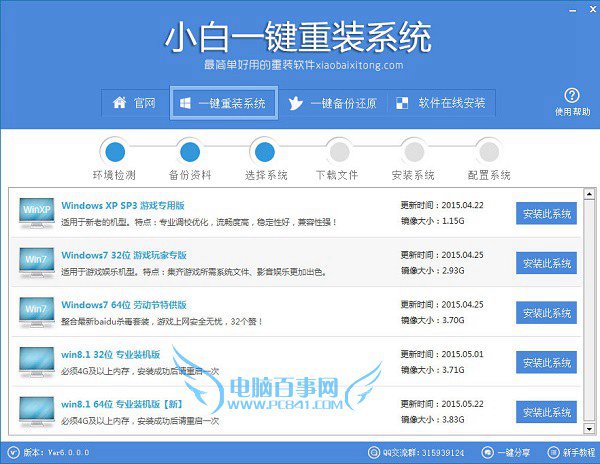Click the Win7 32位 monitor icon

tap(37, 263)
